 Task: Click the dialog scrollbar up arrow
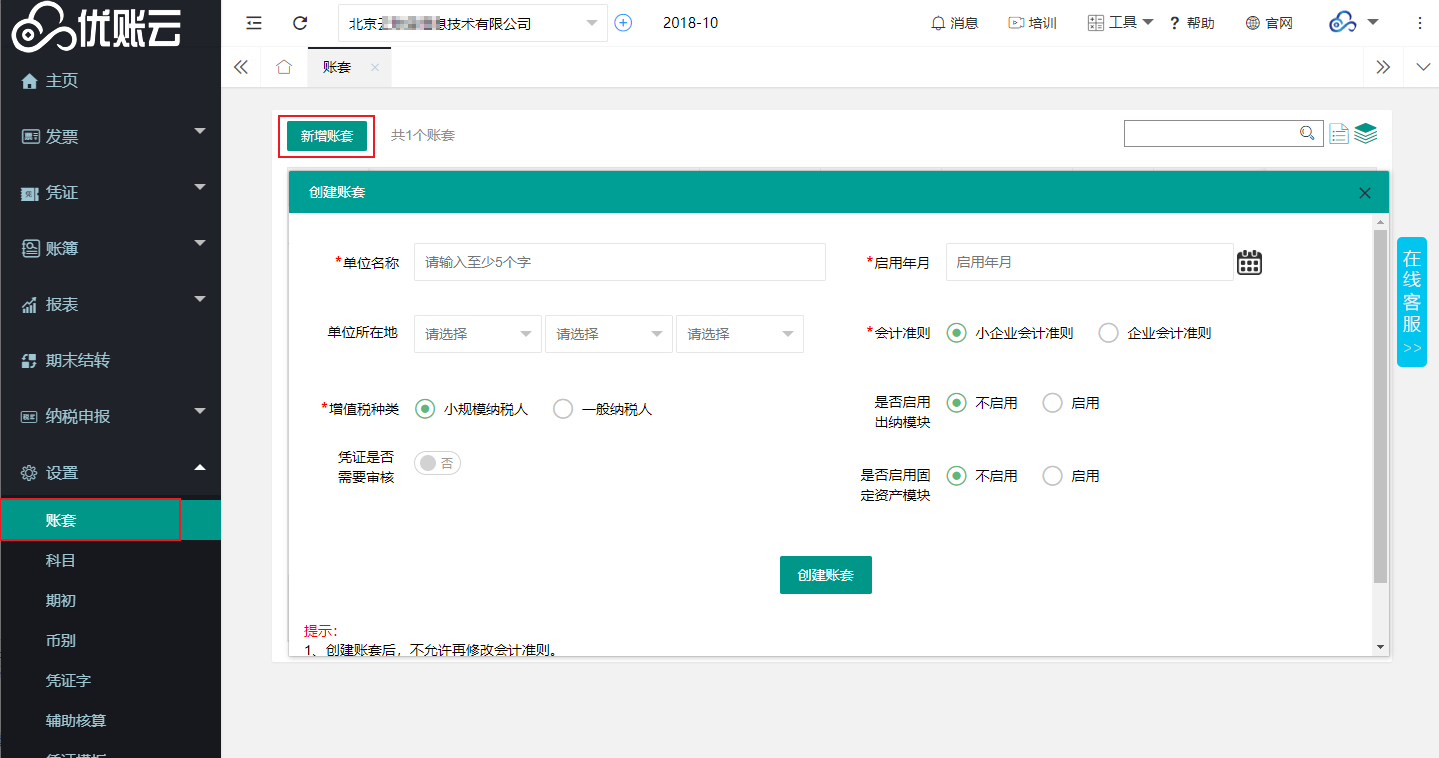(1381, 221)
